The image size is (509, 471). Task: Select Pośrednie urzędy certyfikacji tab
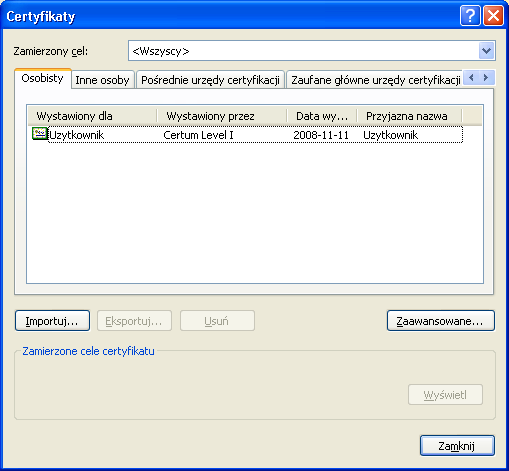click(x=210, y=80)
